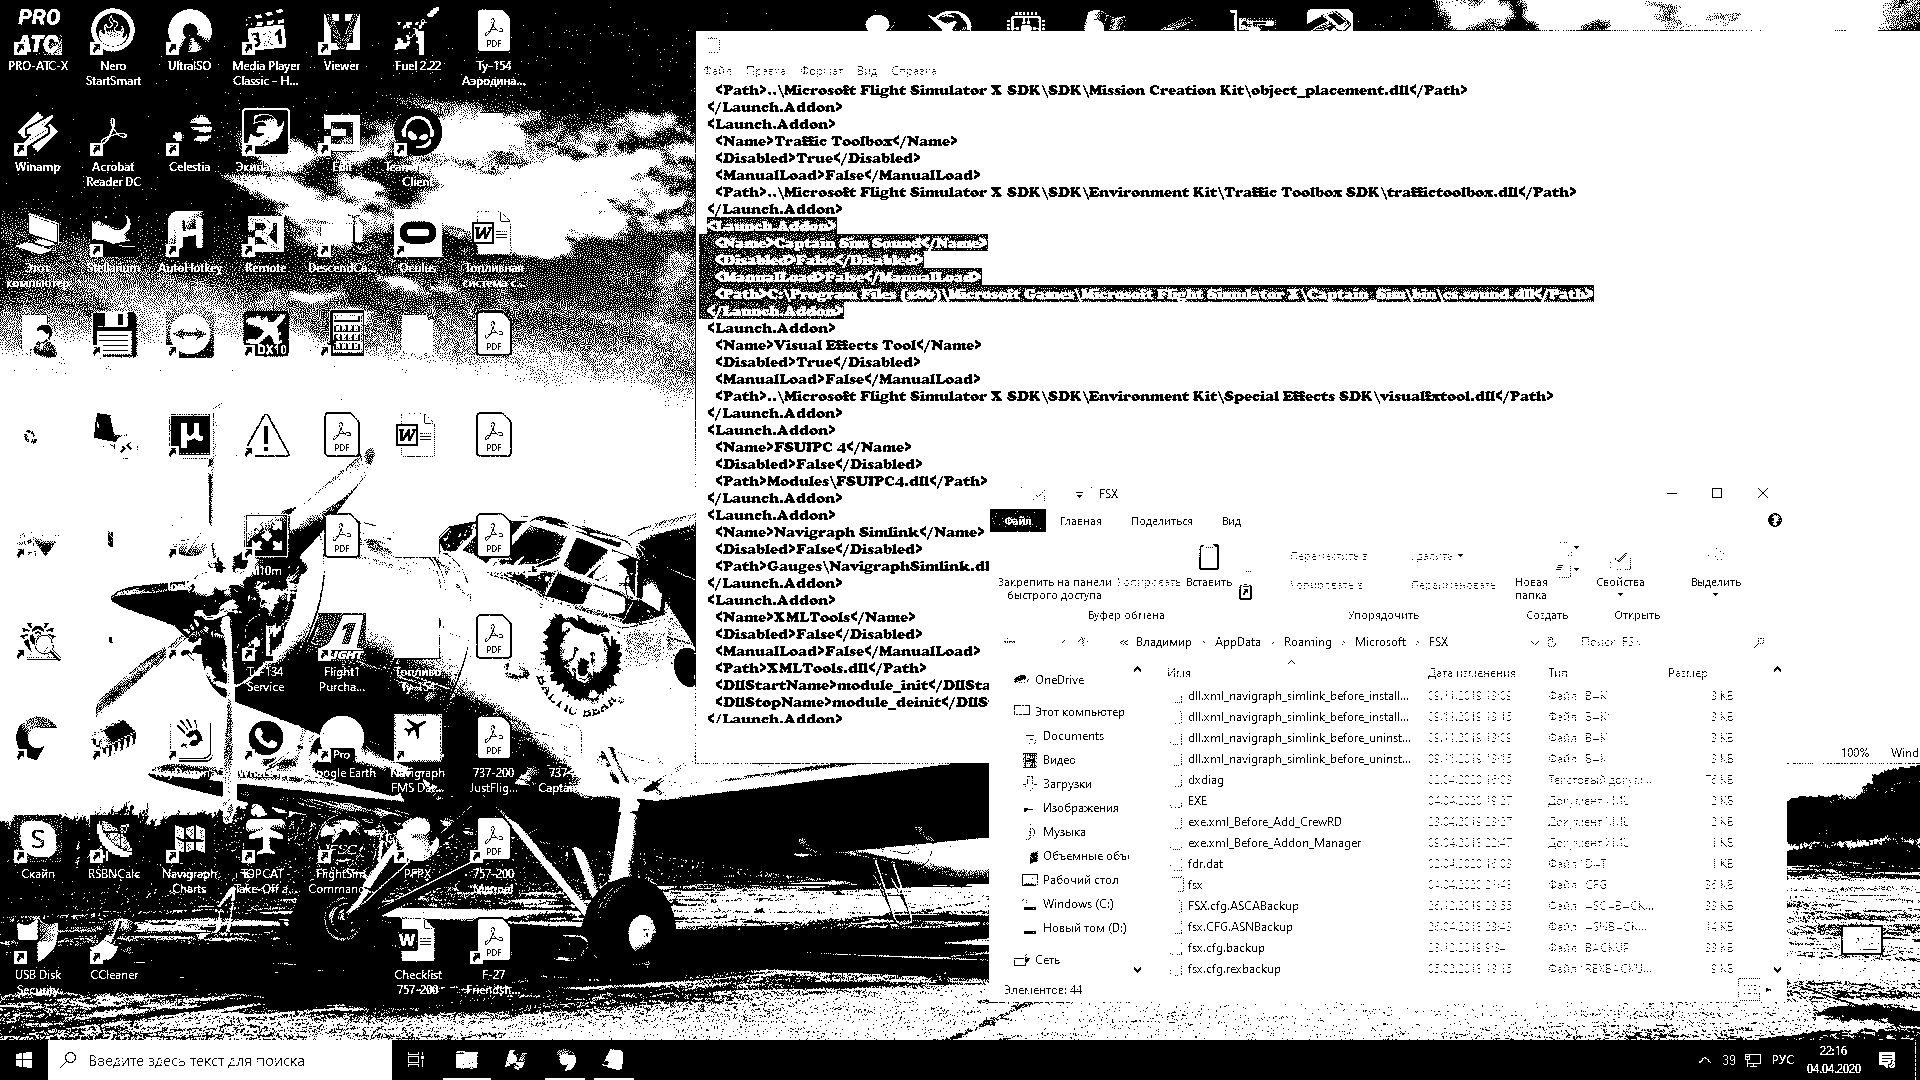
Task: Launch CCleaner from the desktop
Action: (x=112, y=945)
